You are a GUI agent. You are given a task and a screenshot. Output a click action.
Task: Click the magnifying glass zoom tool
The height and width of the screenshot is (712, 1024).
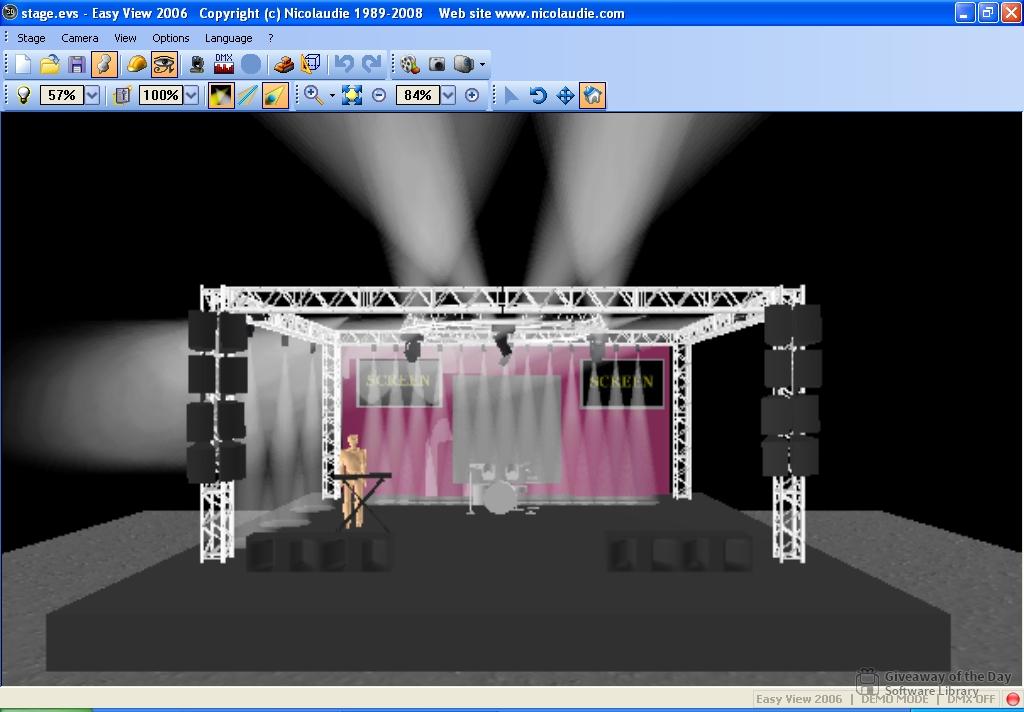(313, 95)
